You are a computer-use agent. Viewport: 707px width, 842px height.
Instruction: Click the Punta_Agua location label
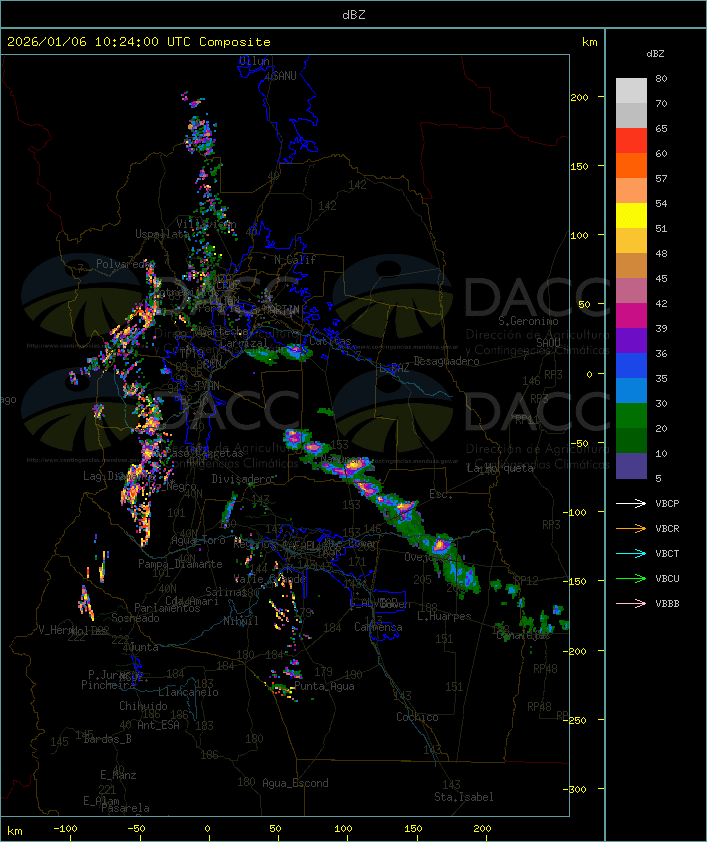click(324, 686)
